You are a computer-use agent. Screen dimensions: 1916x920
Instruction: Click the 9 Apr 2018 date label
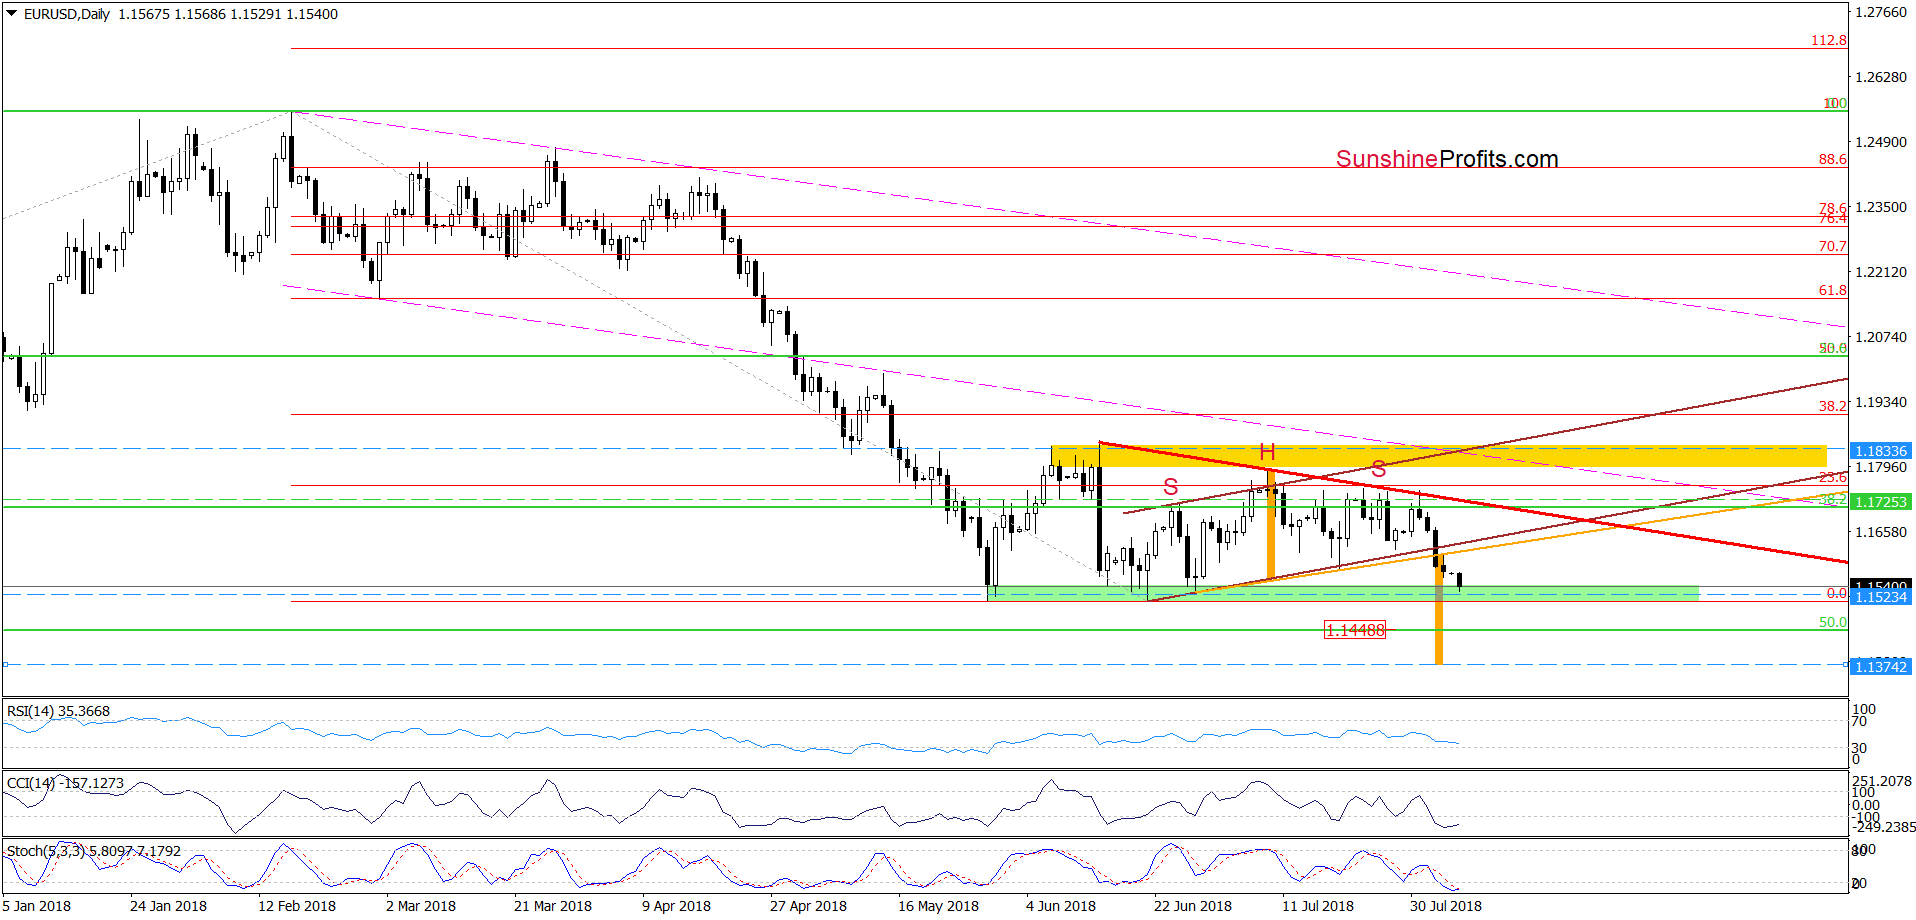coord(676,906)
